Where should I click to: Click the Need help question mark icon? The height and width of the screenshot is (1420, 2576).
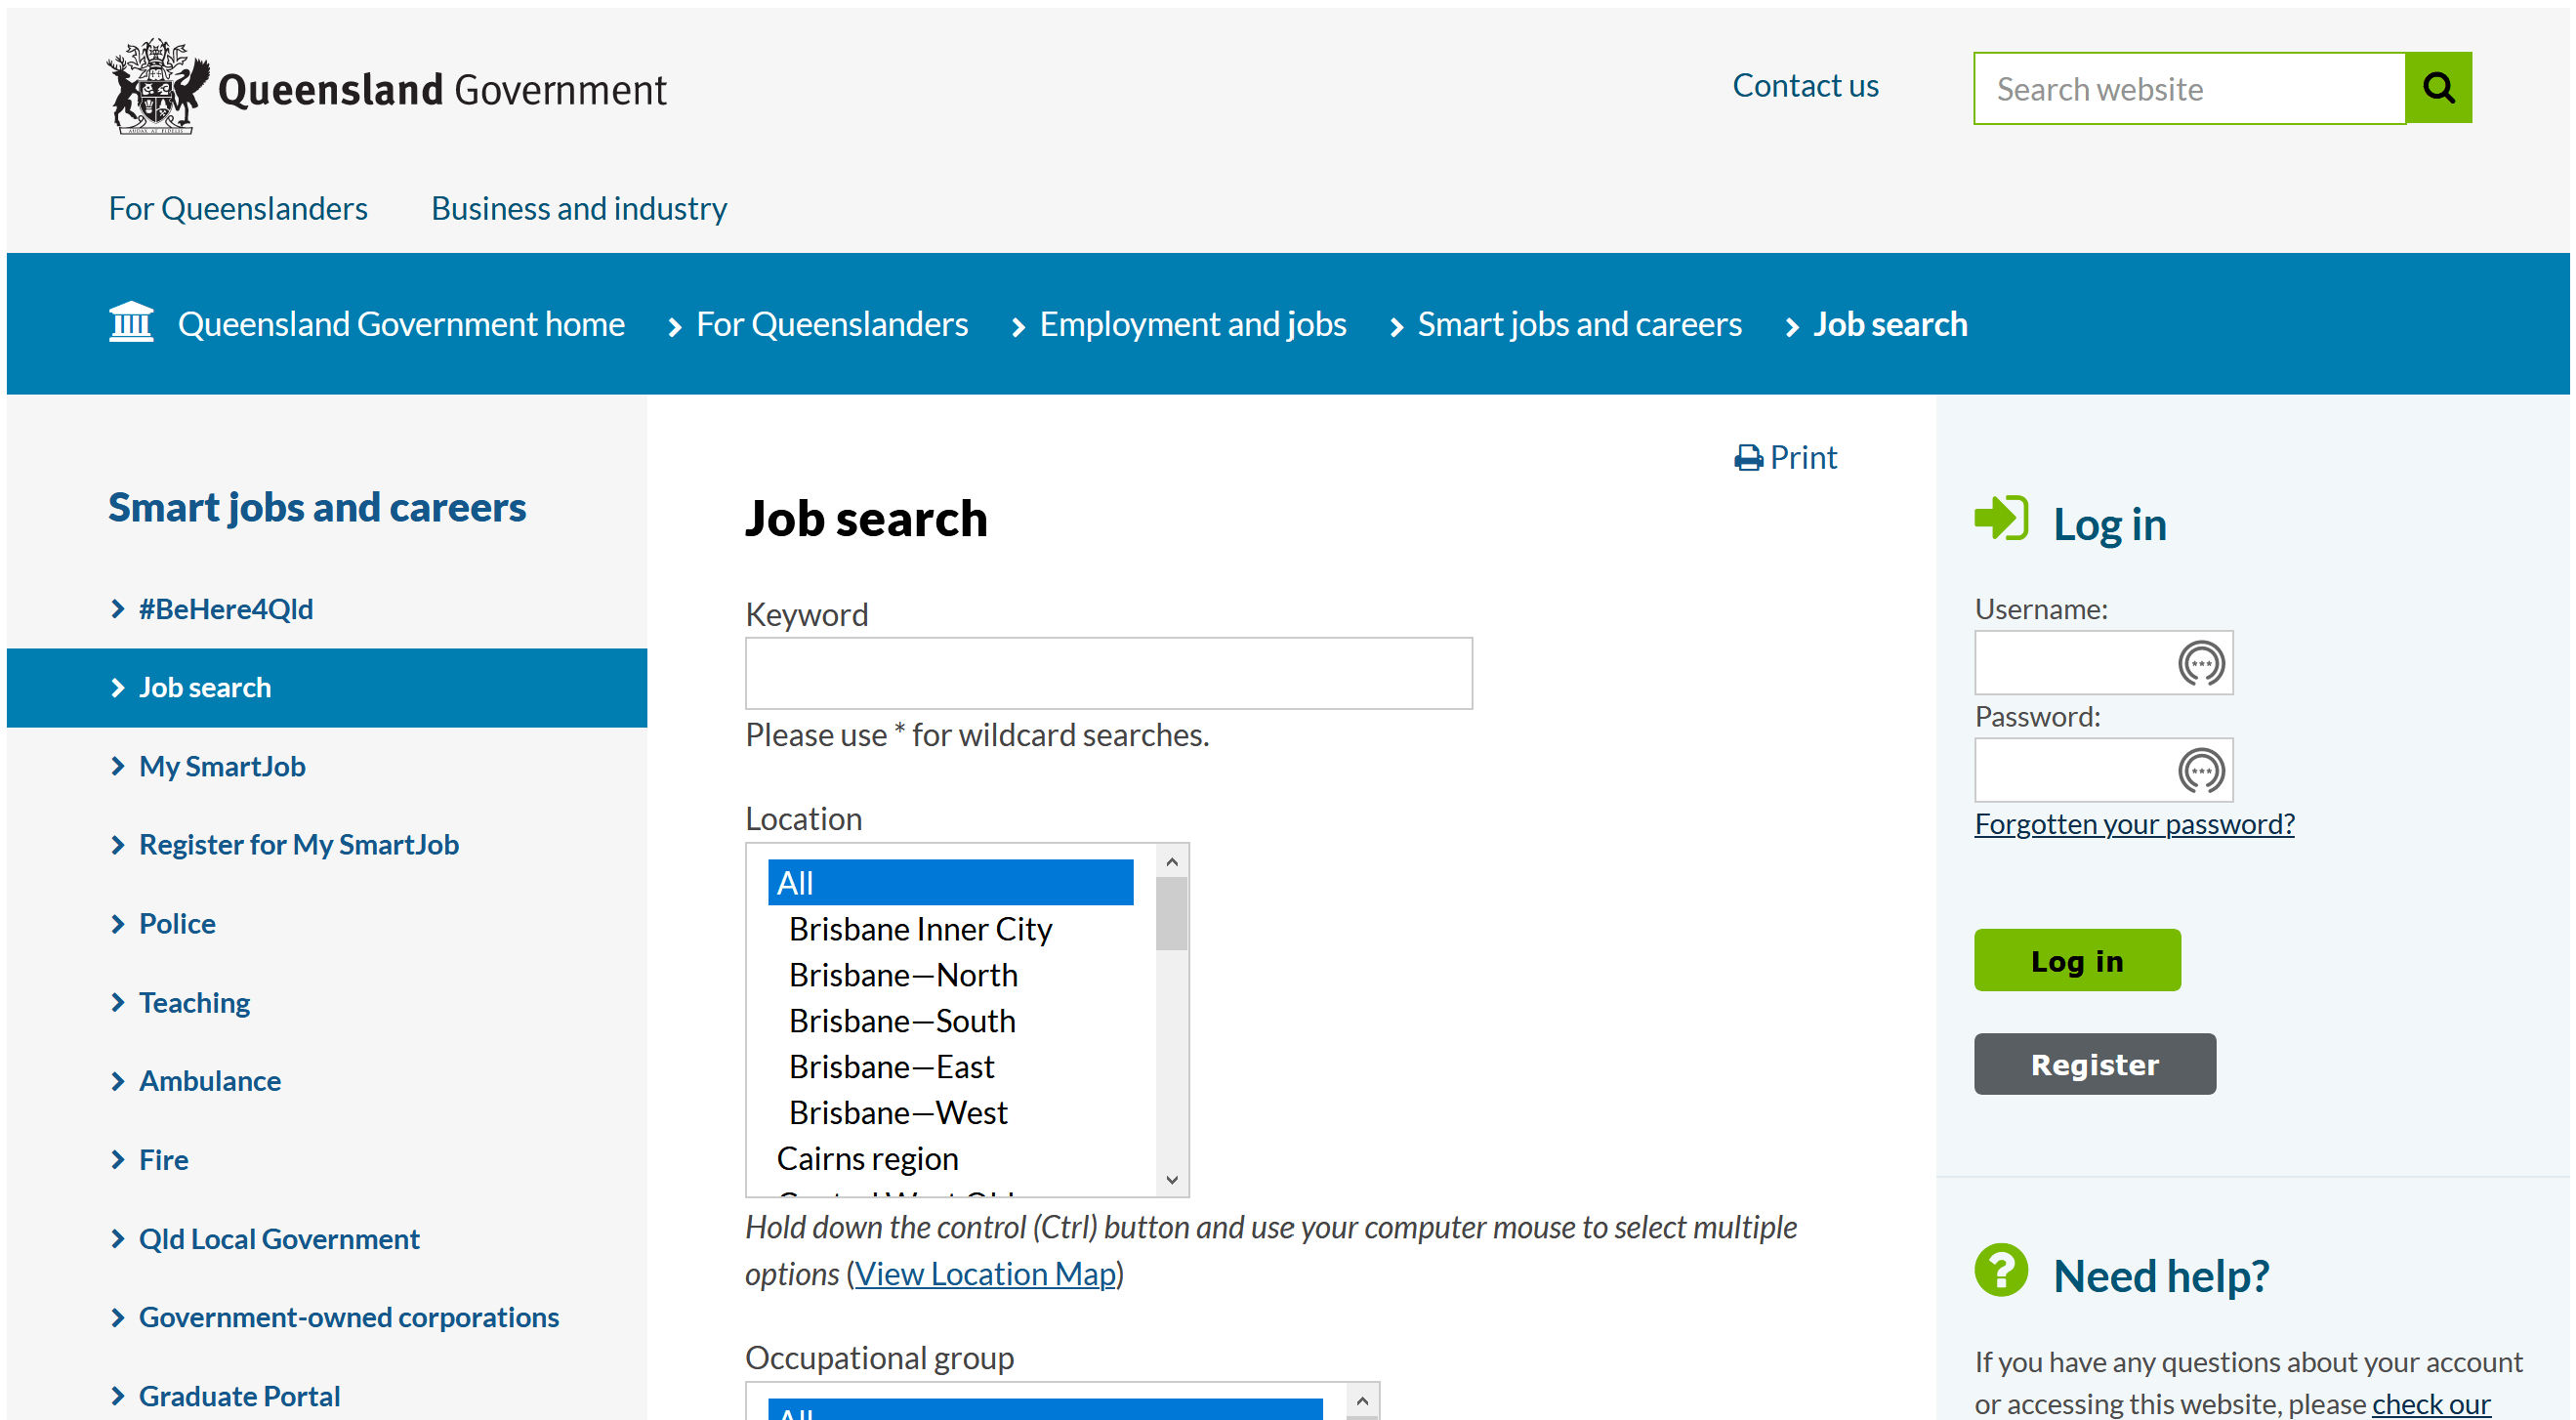point(2001,1271)
